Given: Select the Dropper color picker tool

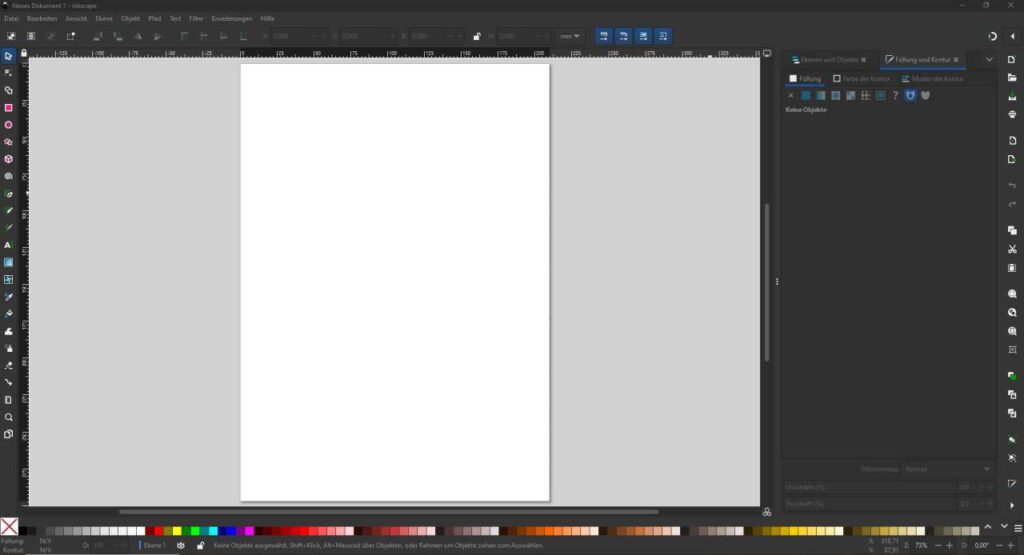Looking at the screenshot, I should click(x=8, y=297).
